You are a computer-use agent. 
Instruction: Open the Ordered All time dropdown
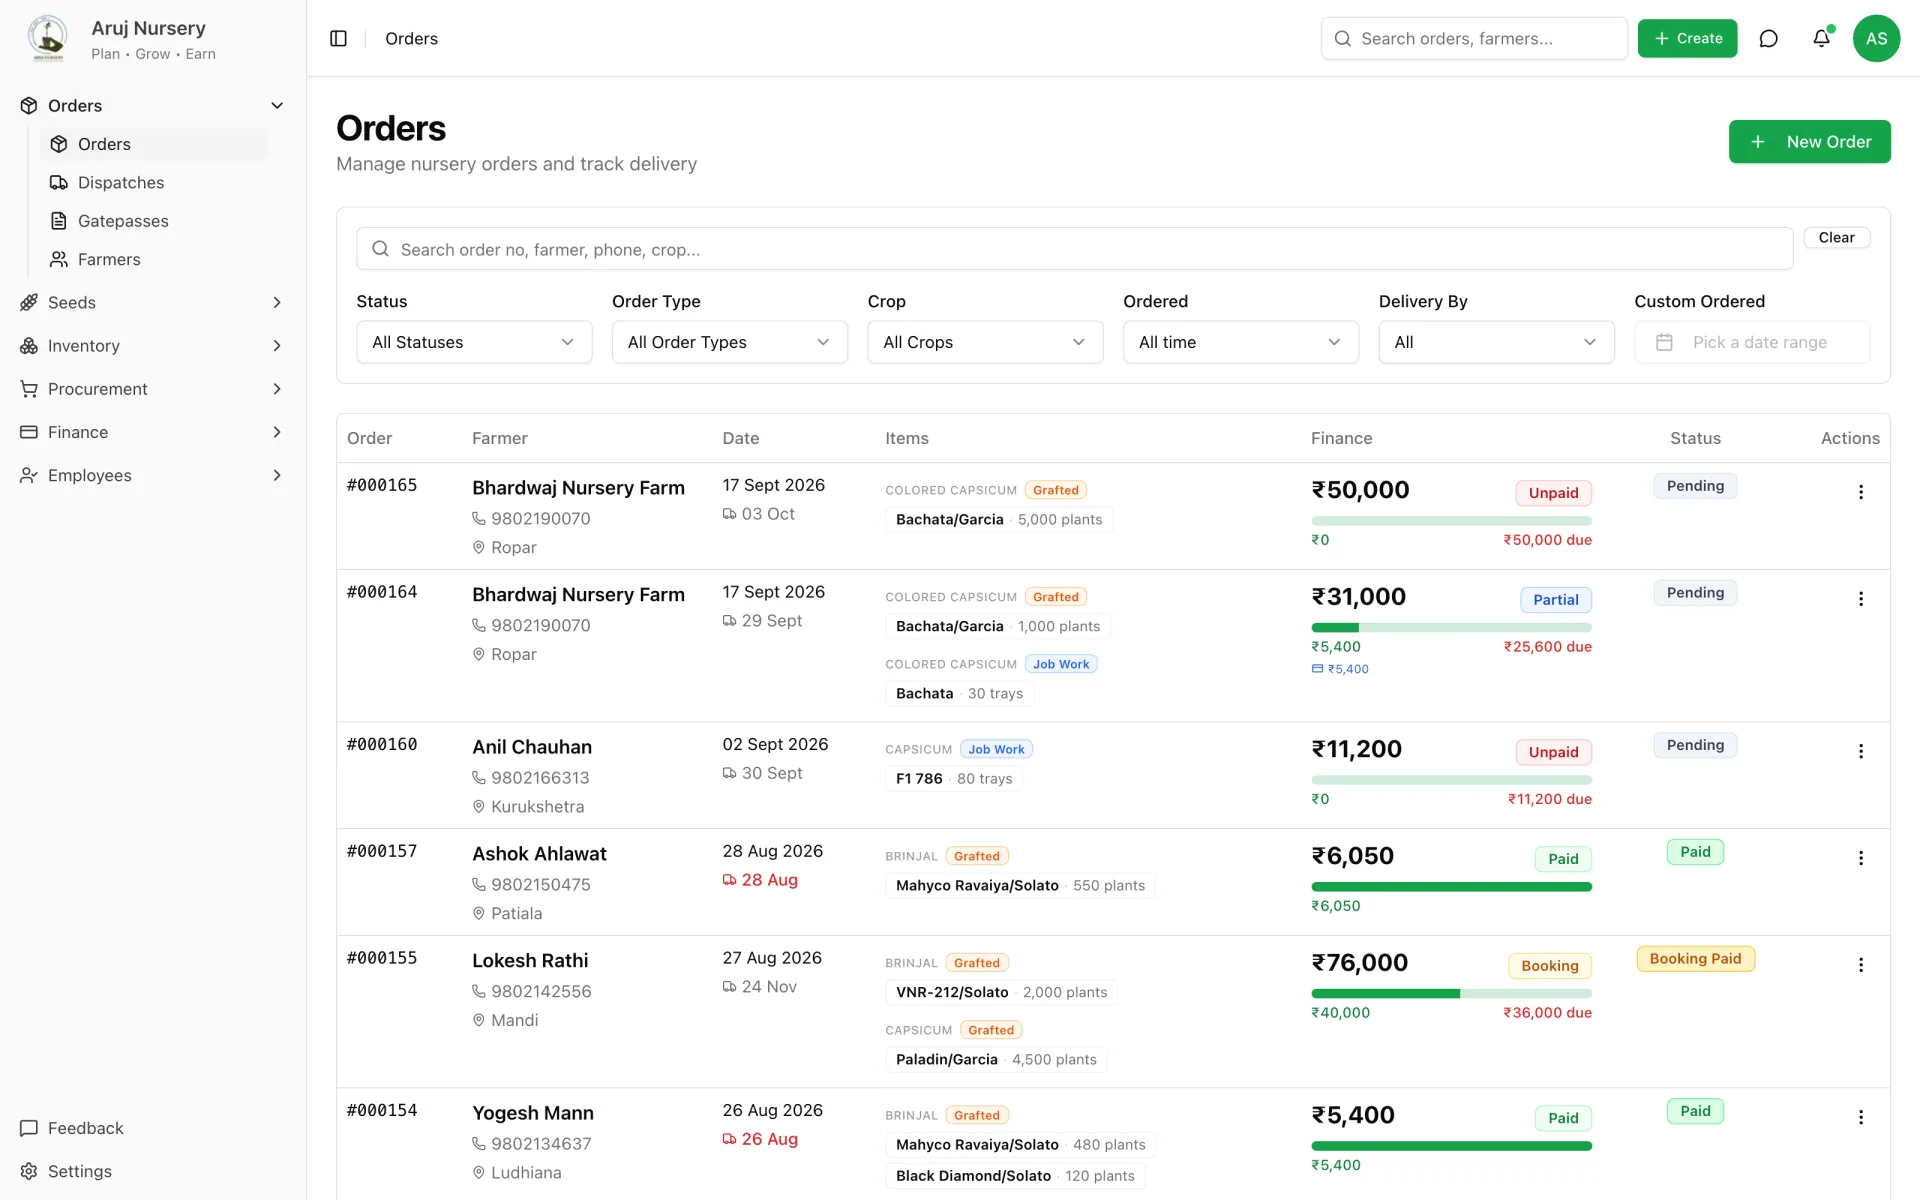click(x=1241, y=342)
